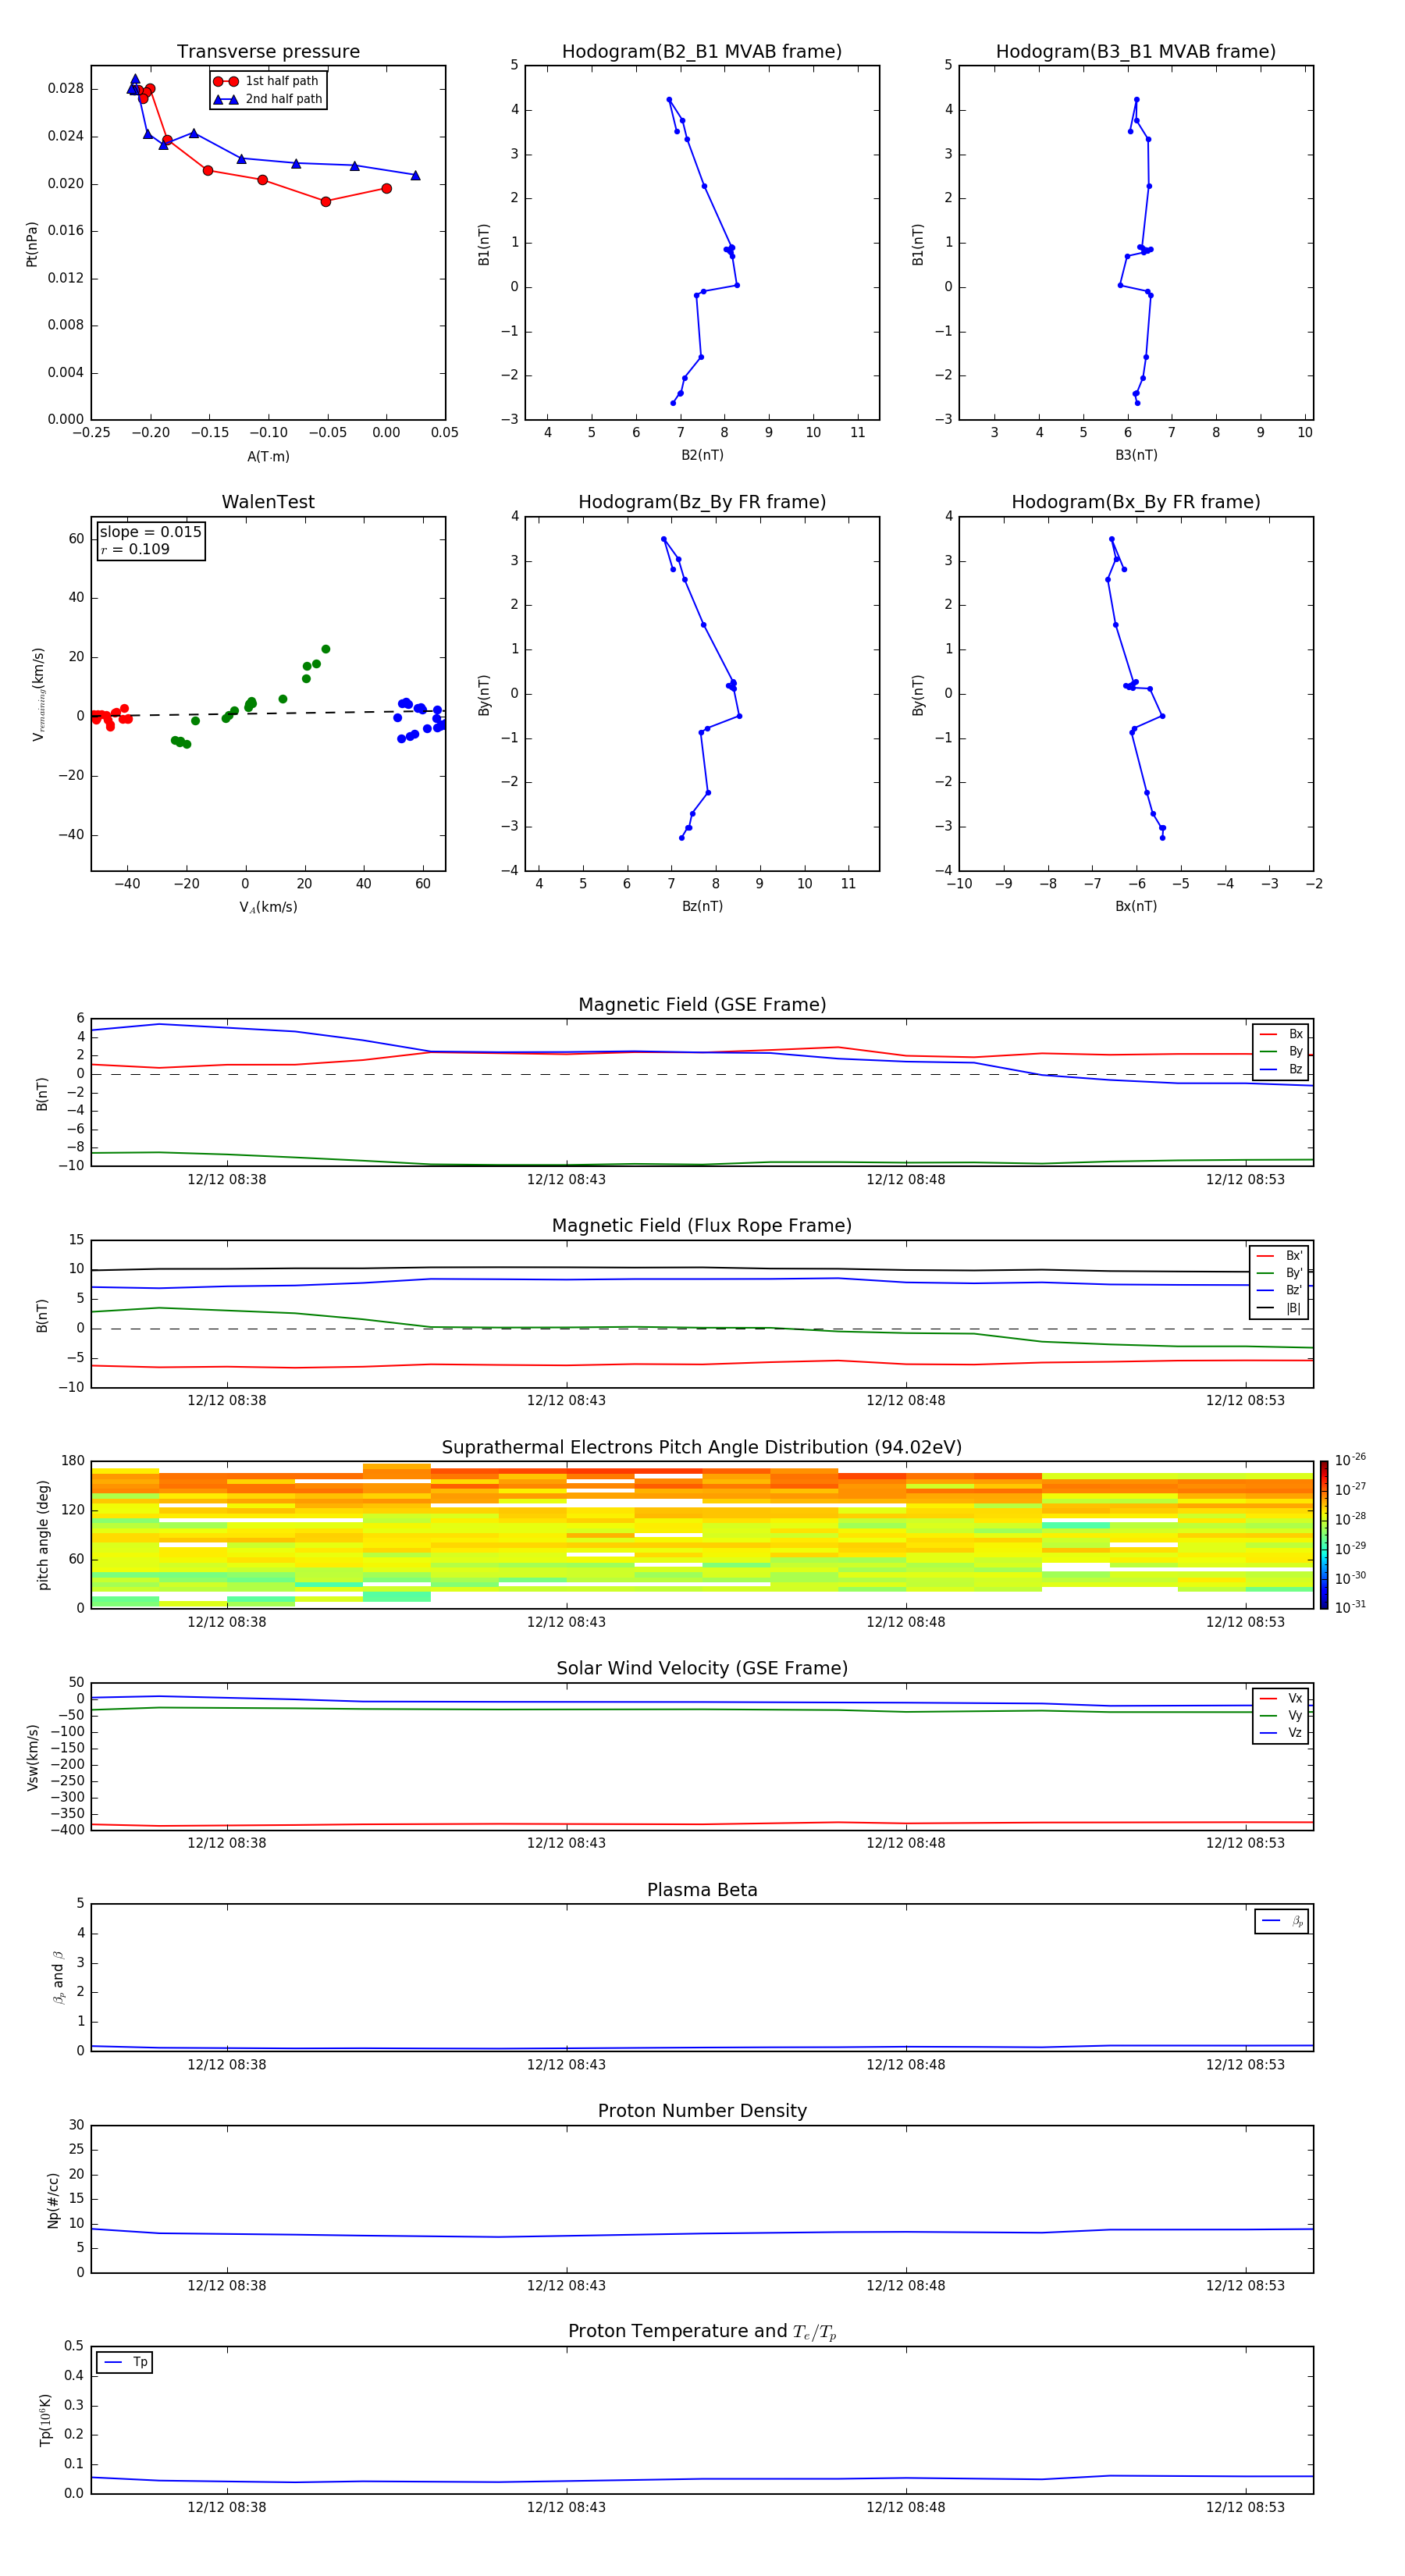The height and width of the screenshot is (2576, 1405).
Task: Click the '1st half path' legend entry
Action: (268, 81)
